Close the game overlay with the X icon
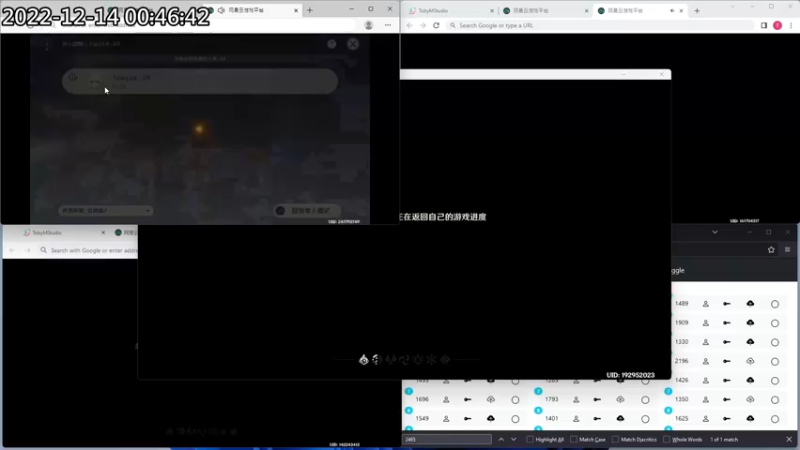800x450 pixels. tap(353, 44)
